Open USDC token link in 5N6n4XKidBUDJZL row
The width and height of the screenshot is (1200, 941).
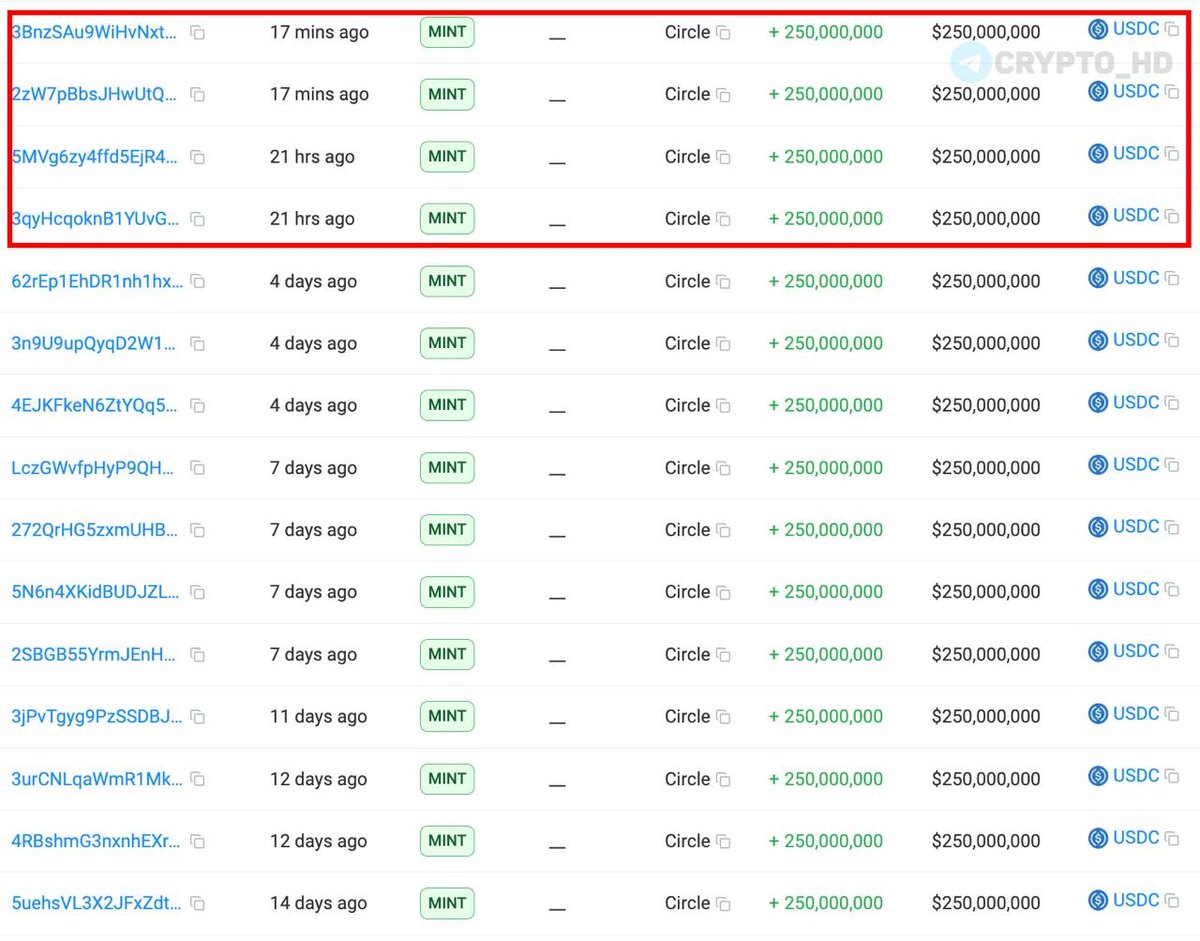(x=1136, y=589)
